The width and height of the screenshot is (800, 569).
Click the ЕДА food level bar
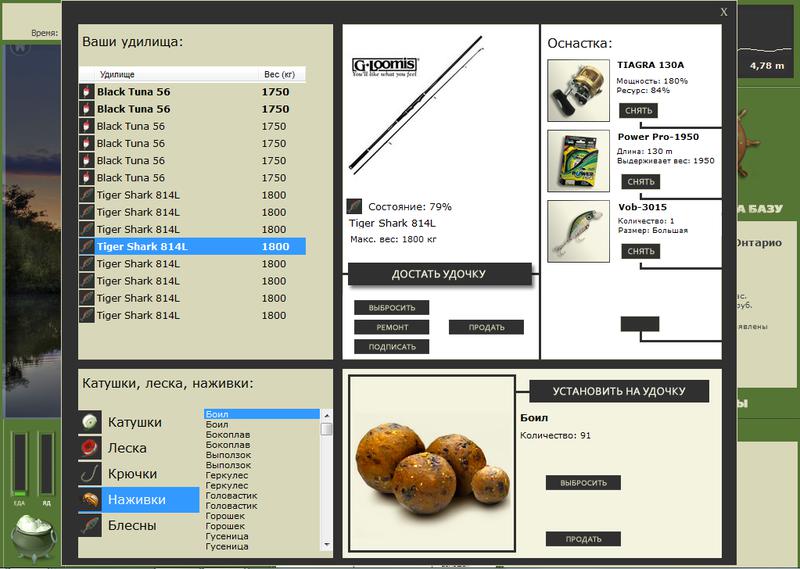coord(20,463)
